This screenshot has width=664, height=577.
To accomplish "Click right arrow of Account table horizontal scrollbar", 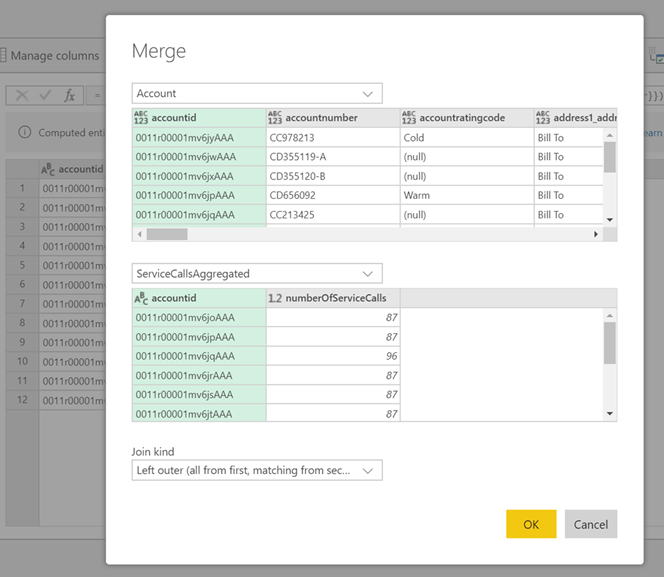I will pos(596,234).
